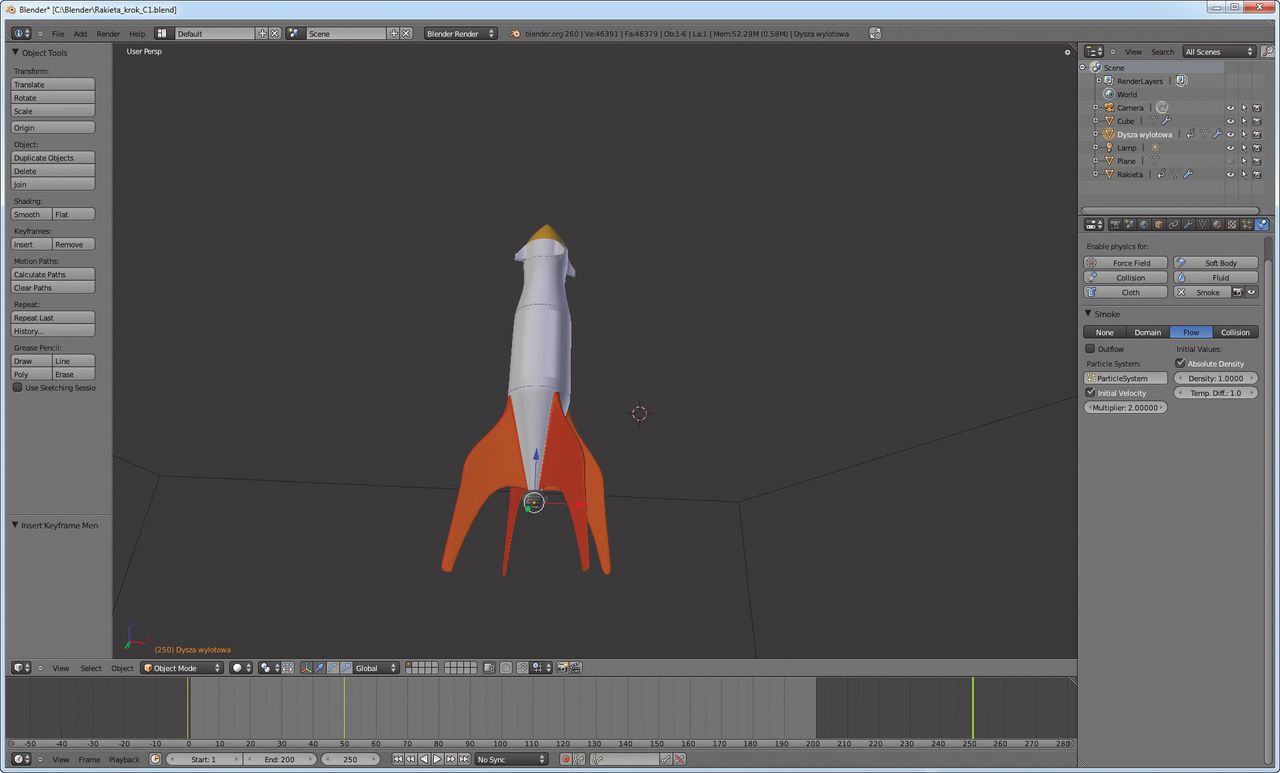Screen dimensions: 1280x773
Task: Enable Use Sketching Session checkbox
Action: (17, 387)
